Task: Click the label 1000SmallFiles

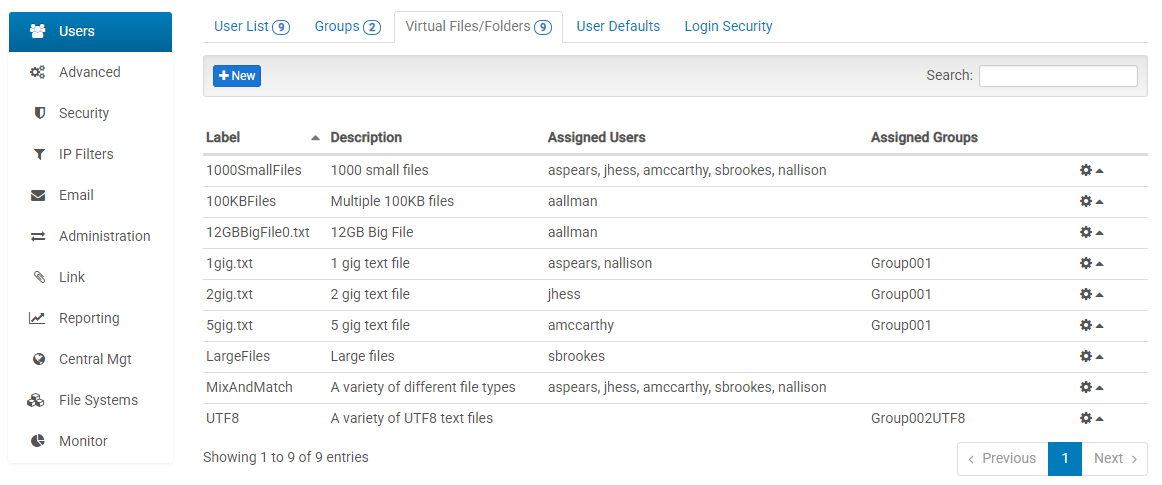Action: 253,171
